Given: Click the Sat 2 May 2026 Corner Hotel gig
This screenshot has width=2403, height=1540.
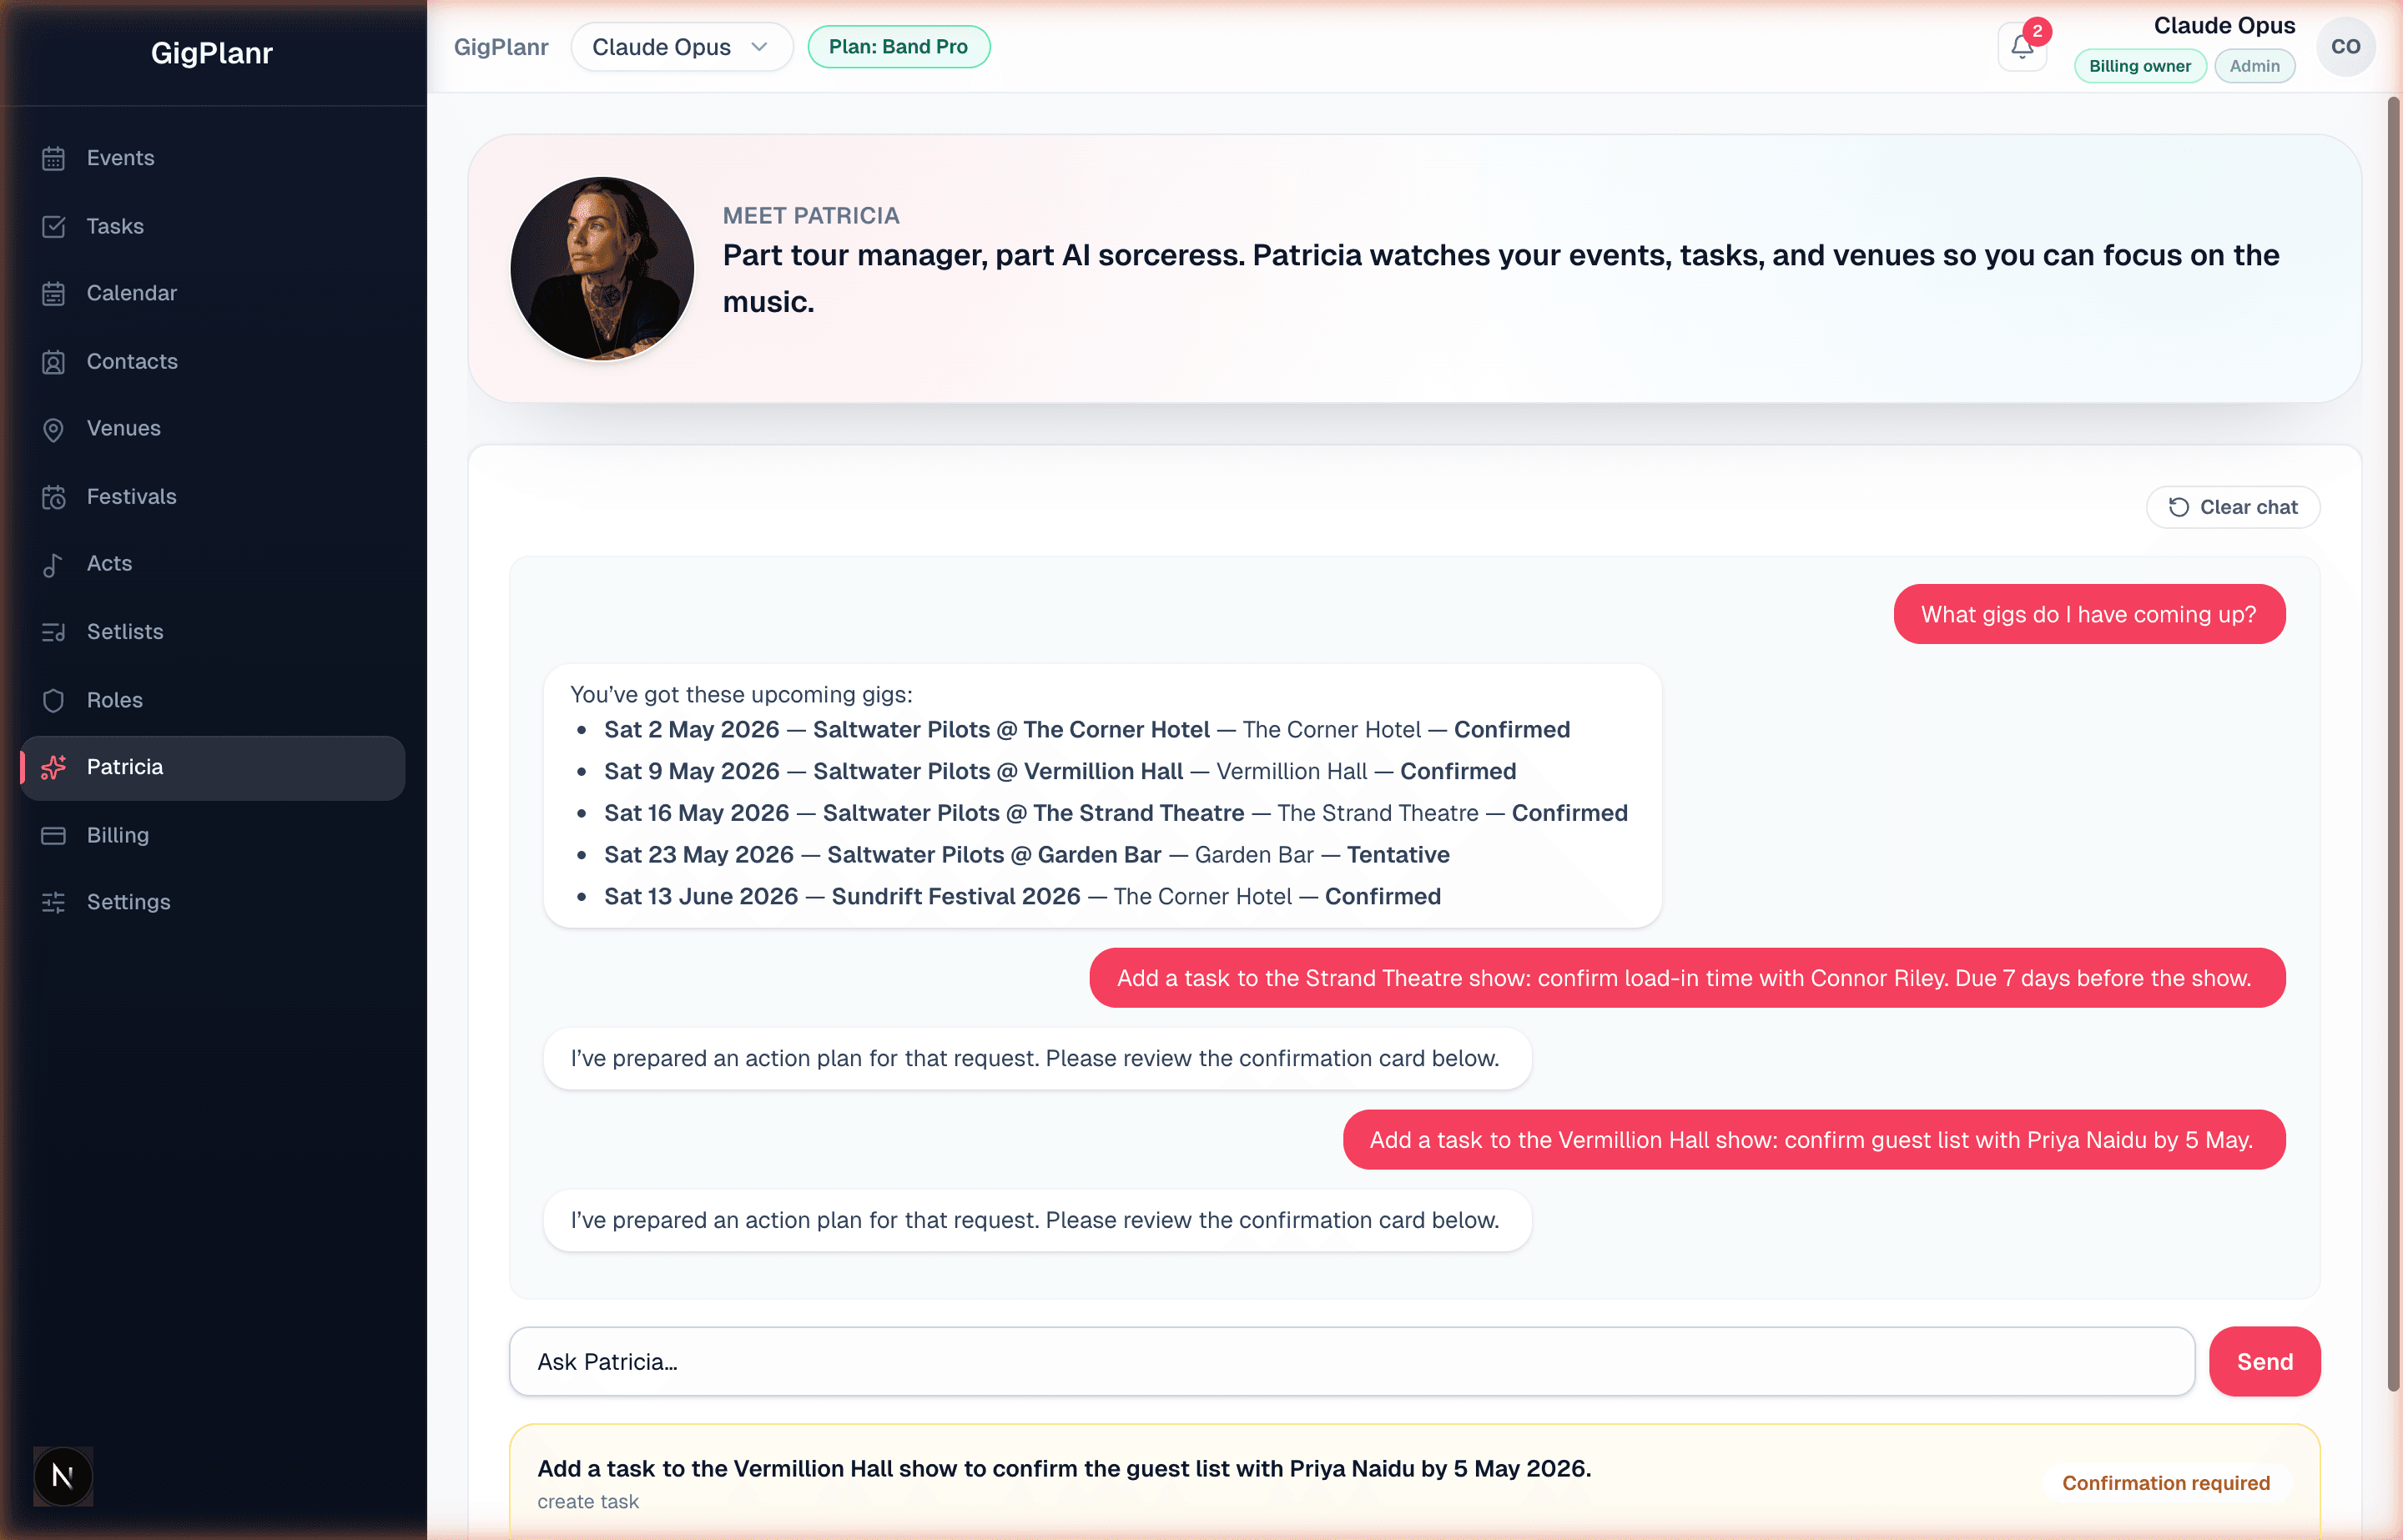Looking at the screenshot, I should [1086, 730].
